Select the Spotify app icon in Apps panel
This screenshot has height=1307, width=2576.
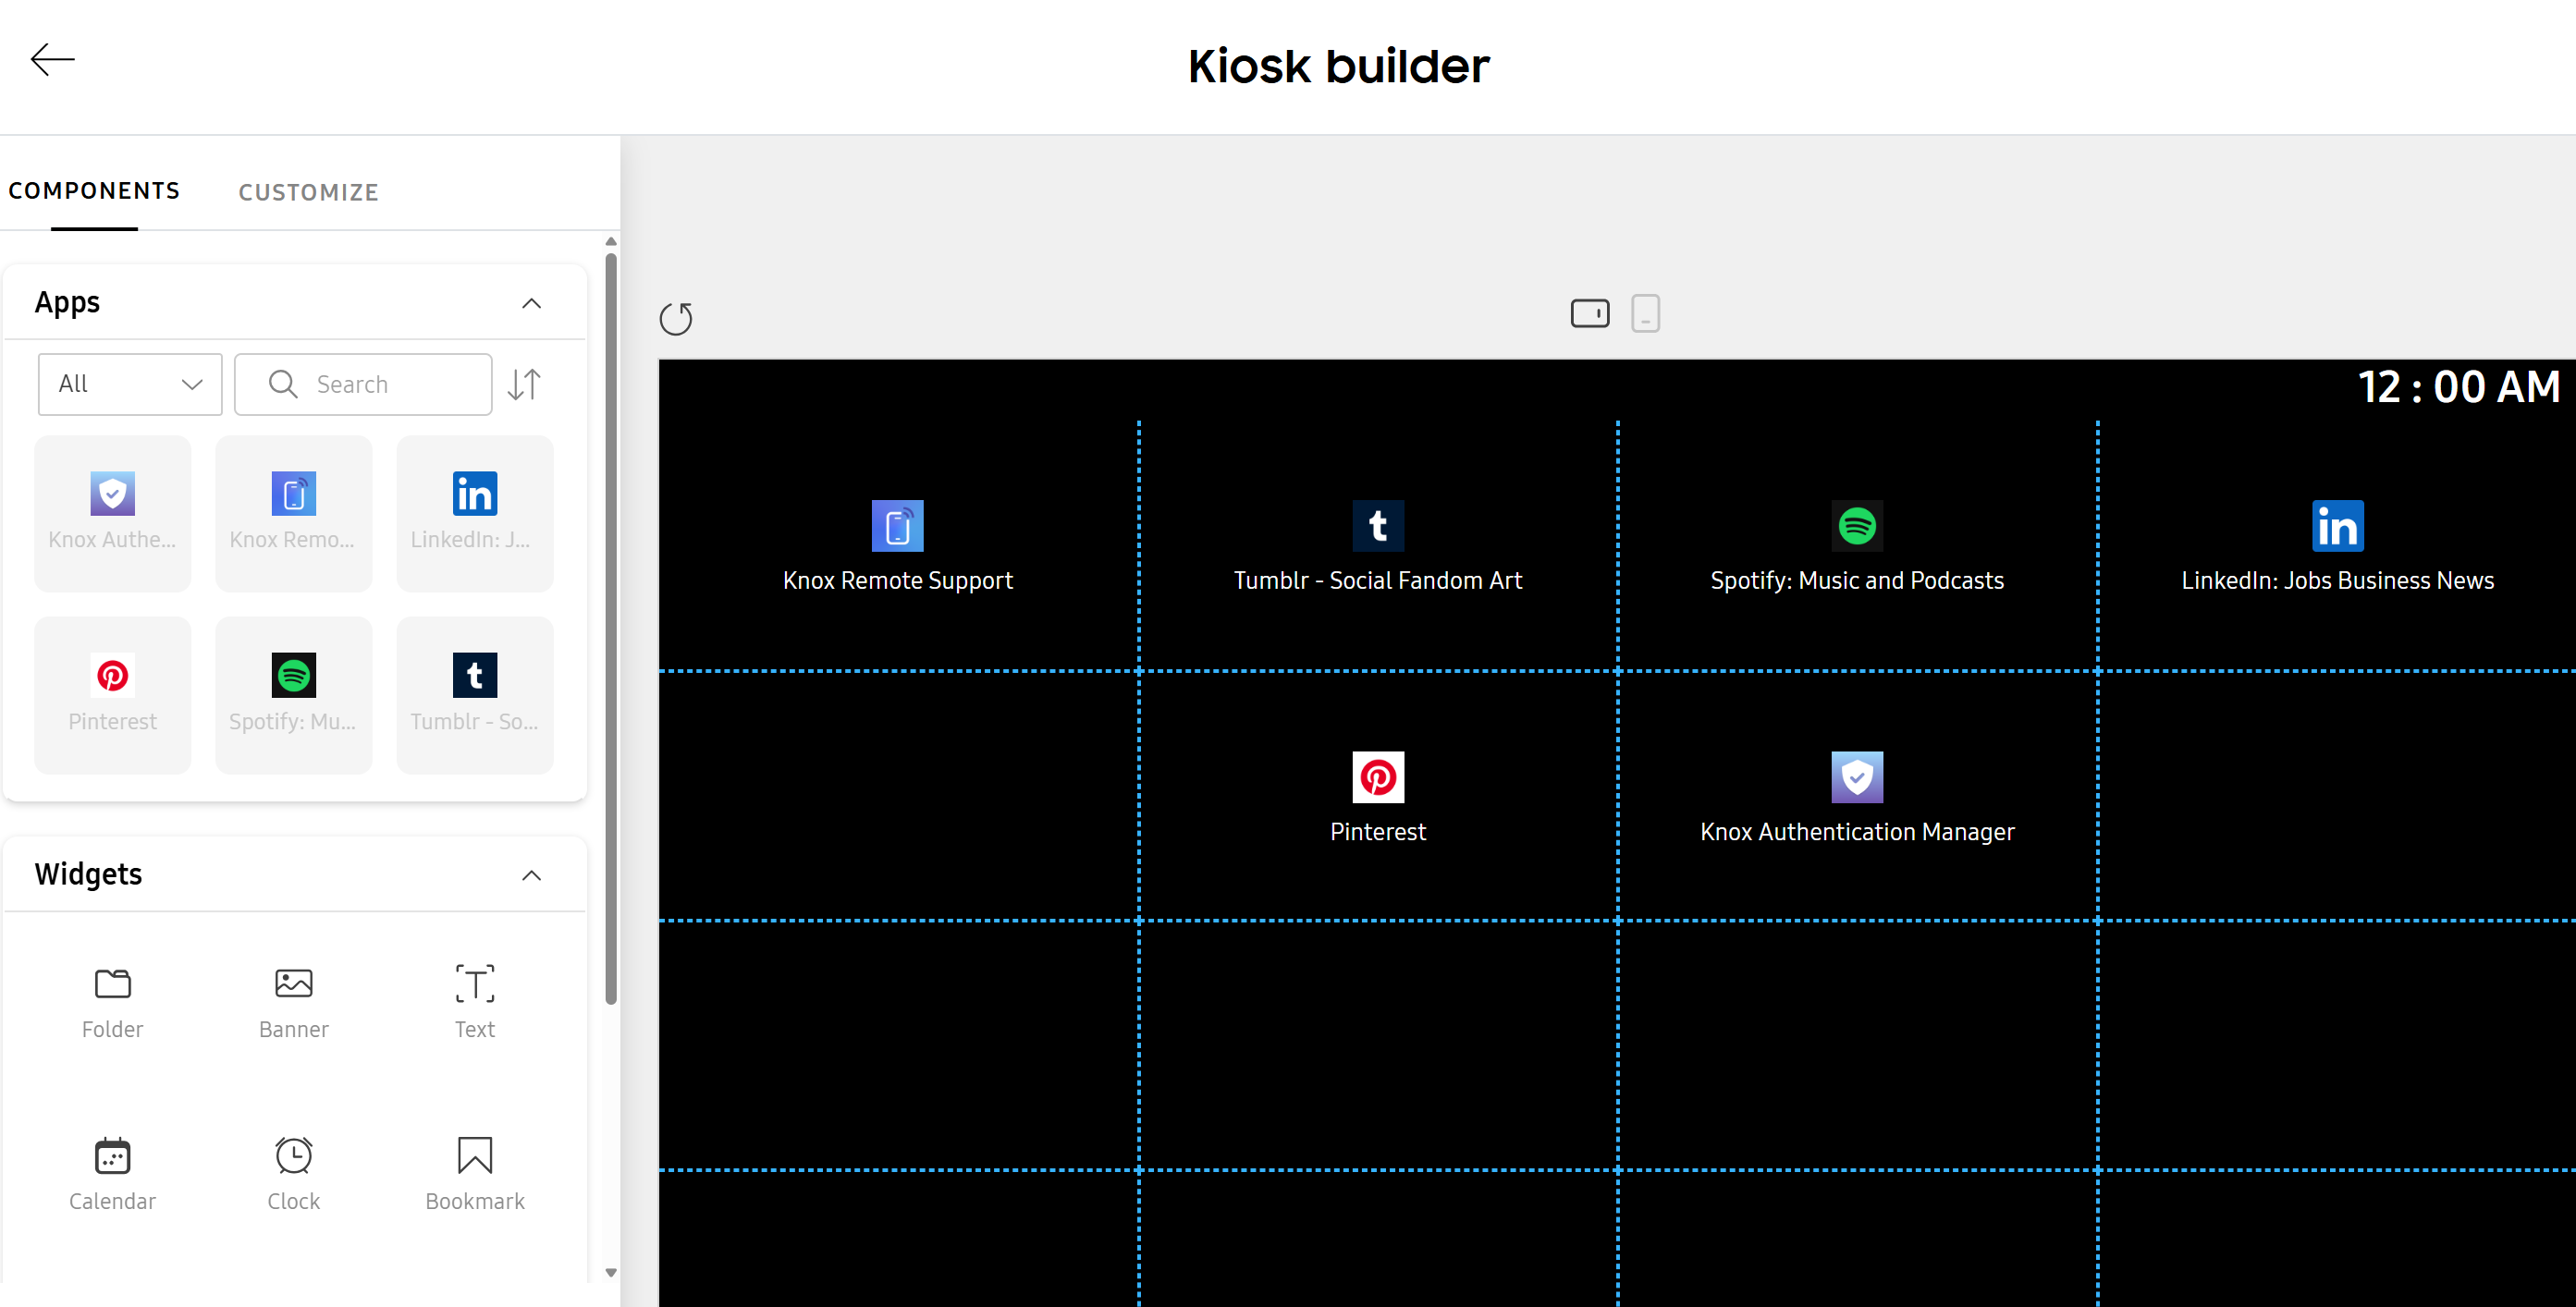tap(293, 676)
